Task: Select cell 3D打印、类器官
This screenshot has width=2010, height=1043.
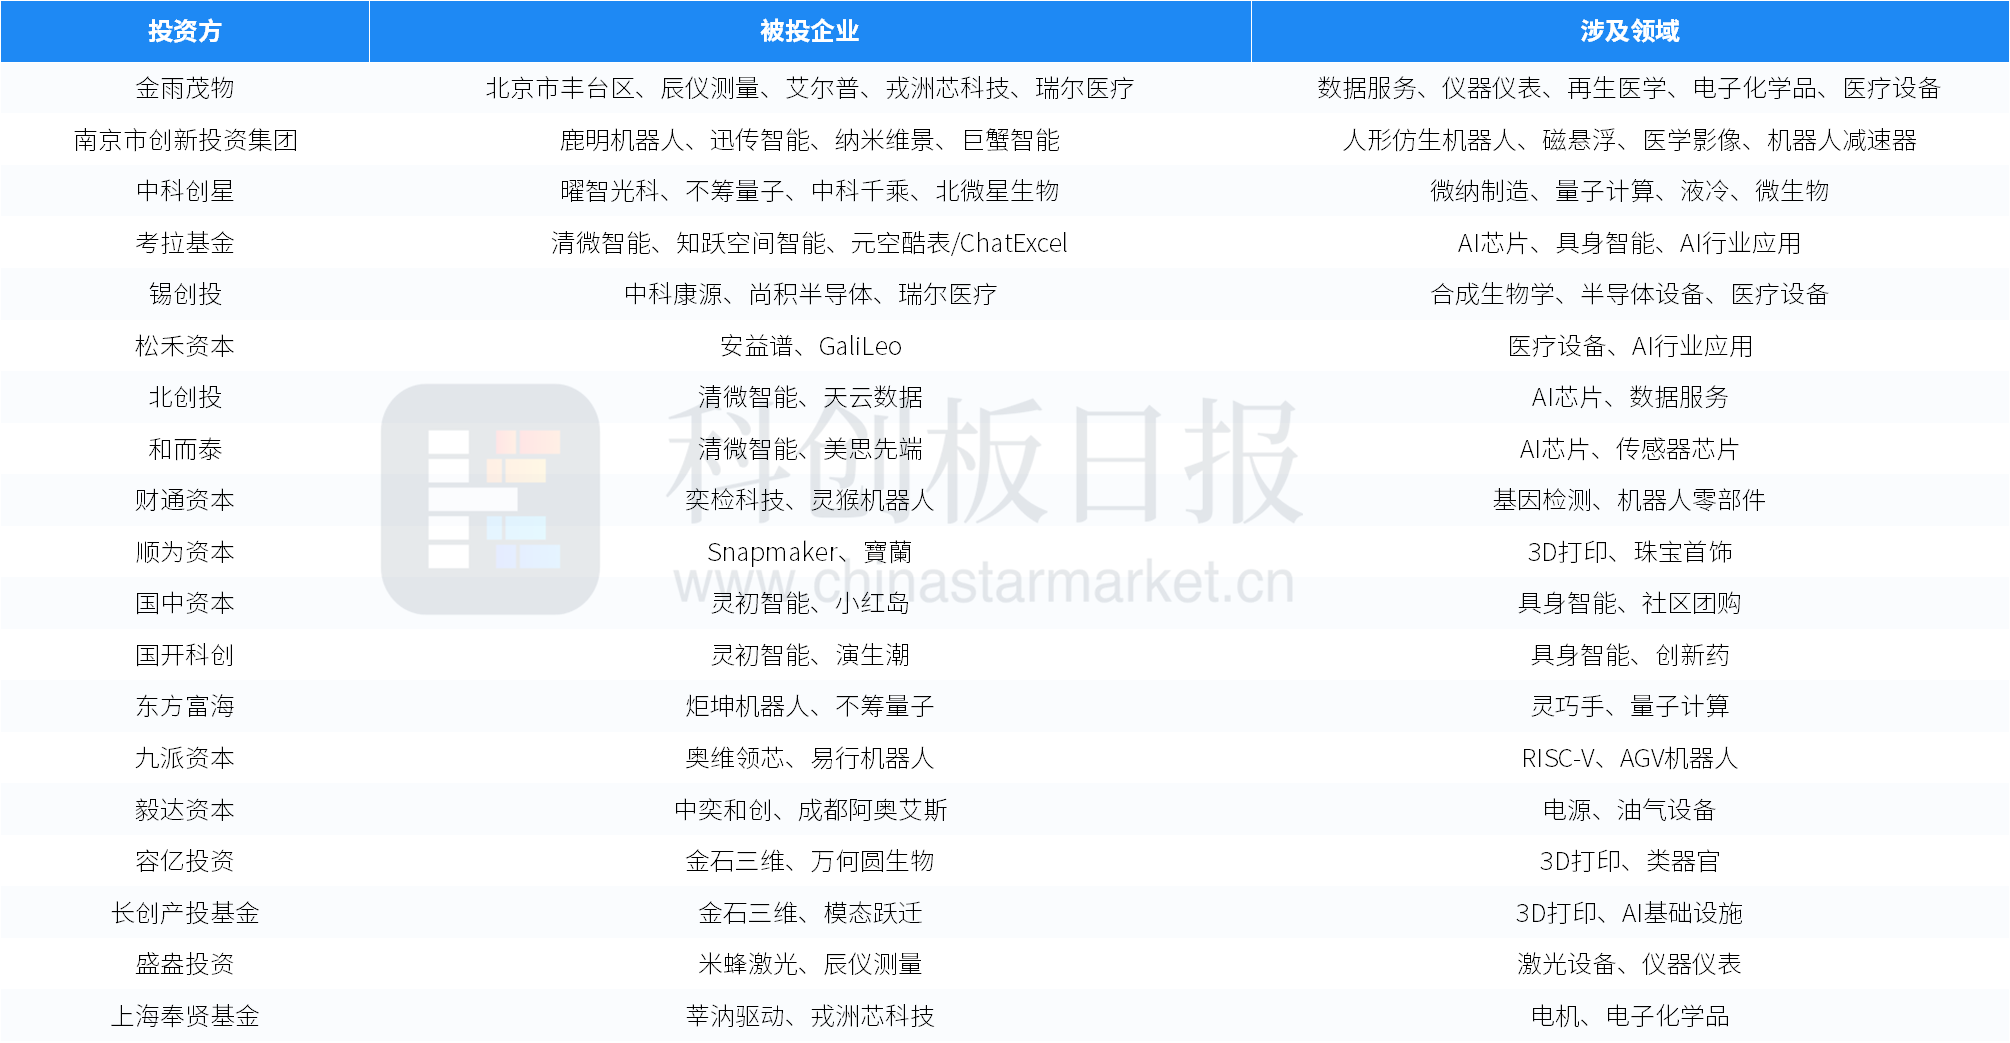Action: (1630, 861)
